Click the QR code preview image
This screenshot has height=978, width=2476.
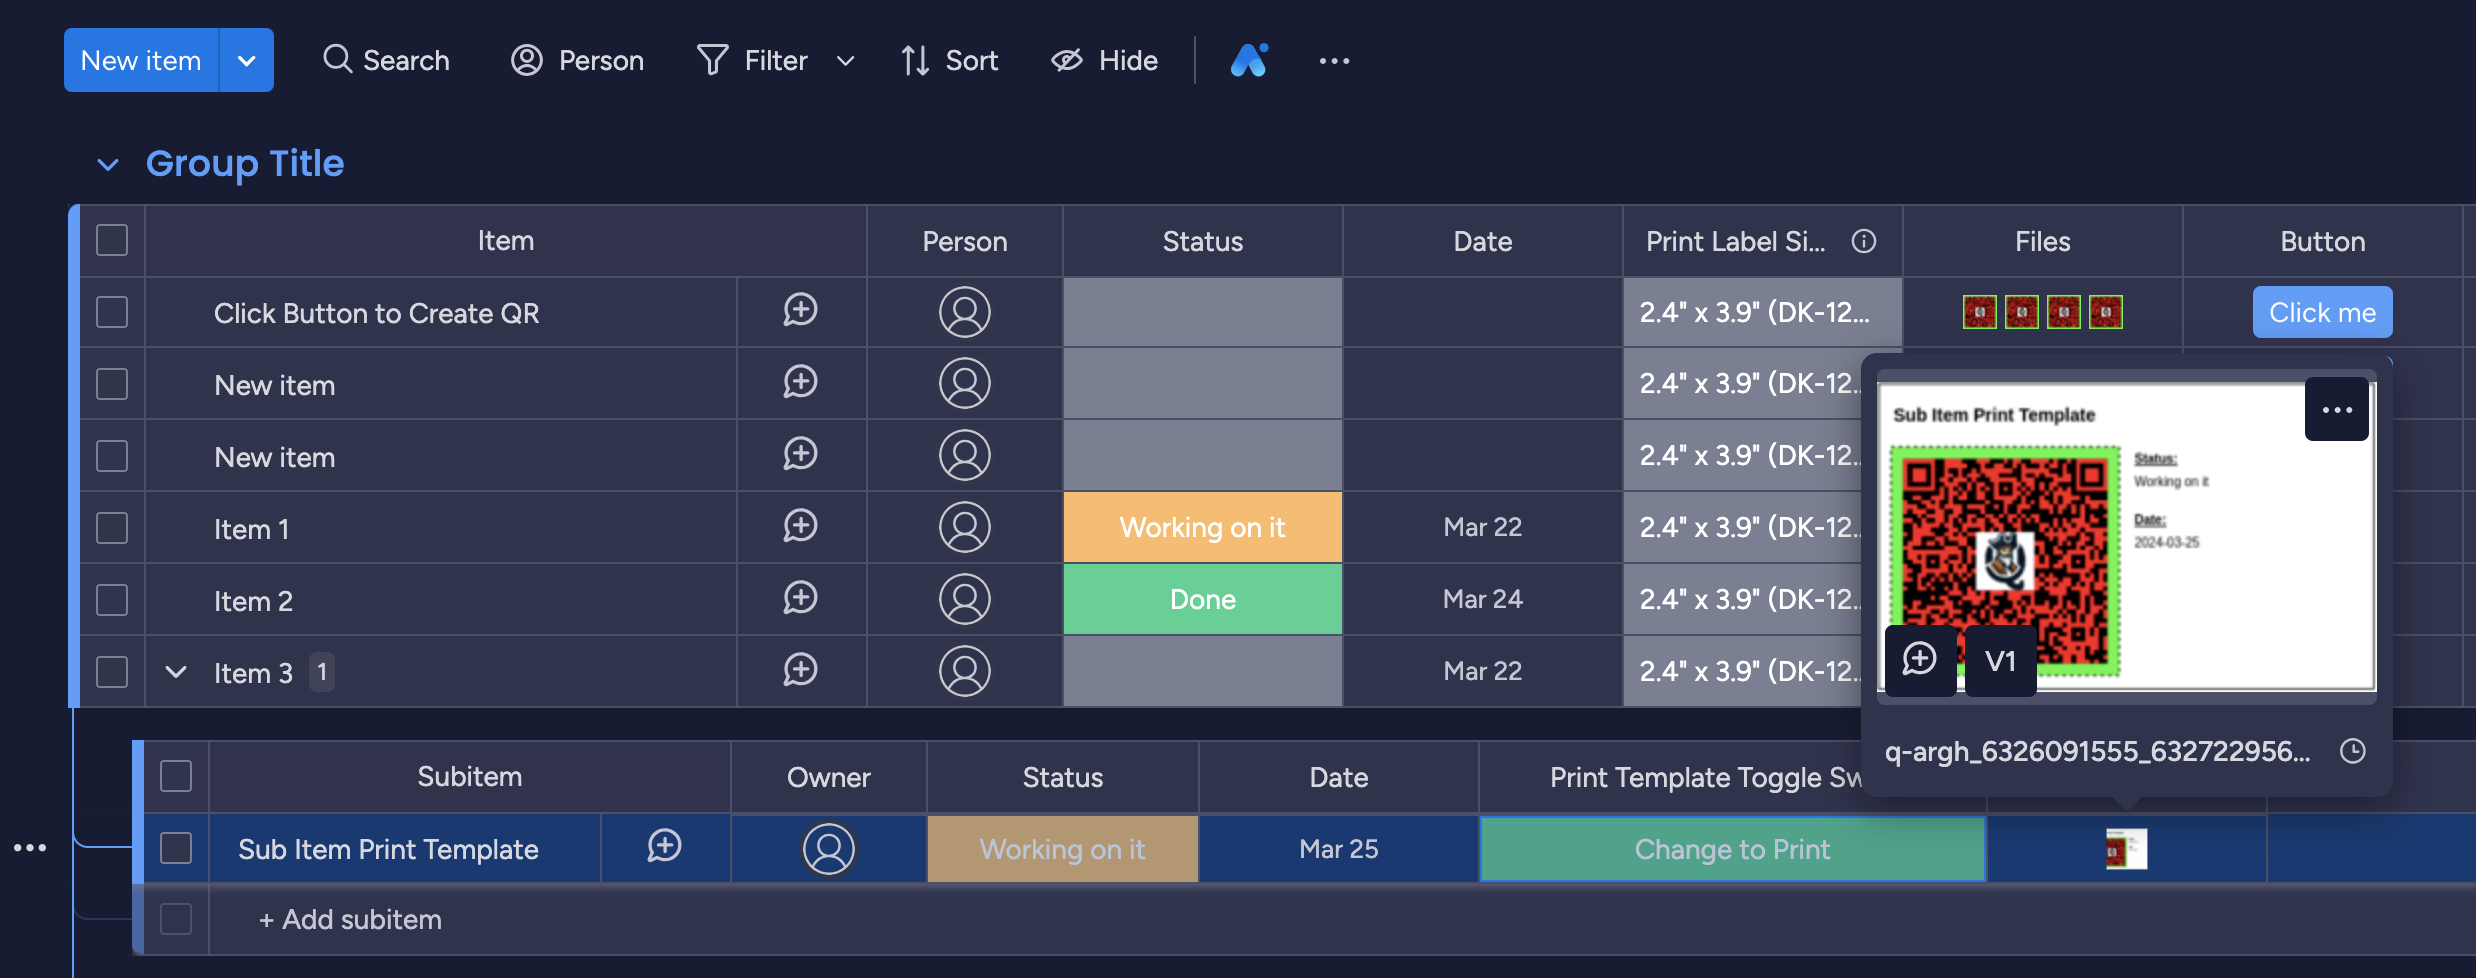[2005, 560]
